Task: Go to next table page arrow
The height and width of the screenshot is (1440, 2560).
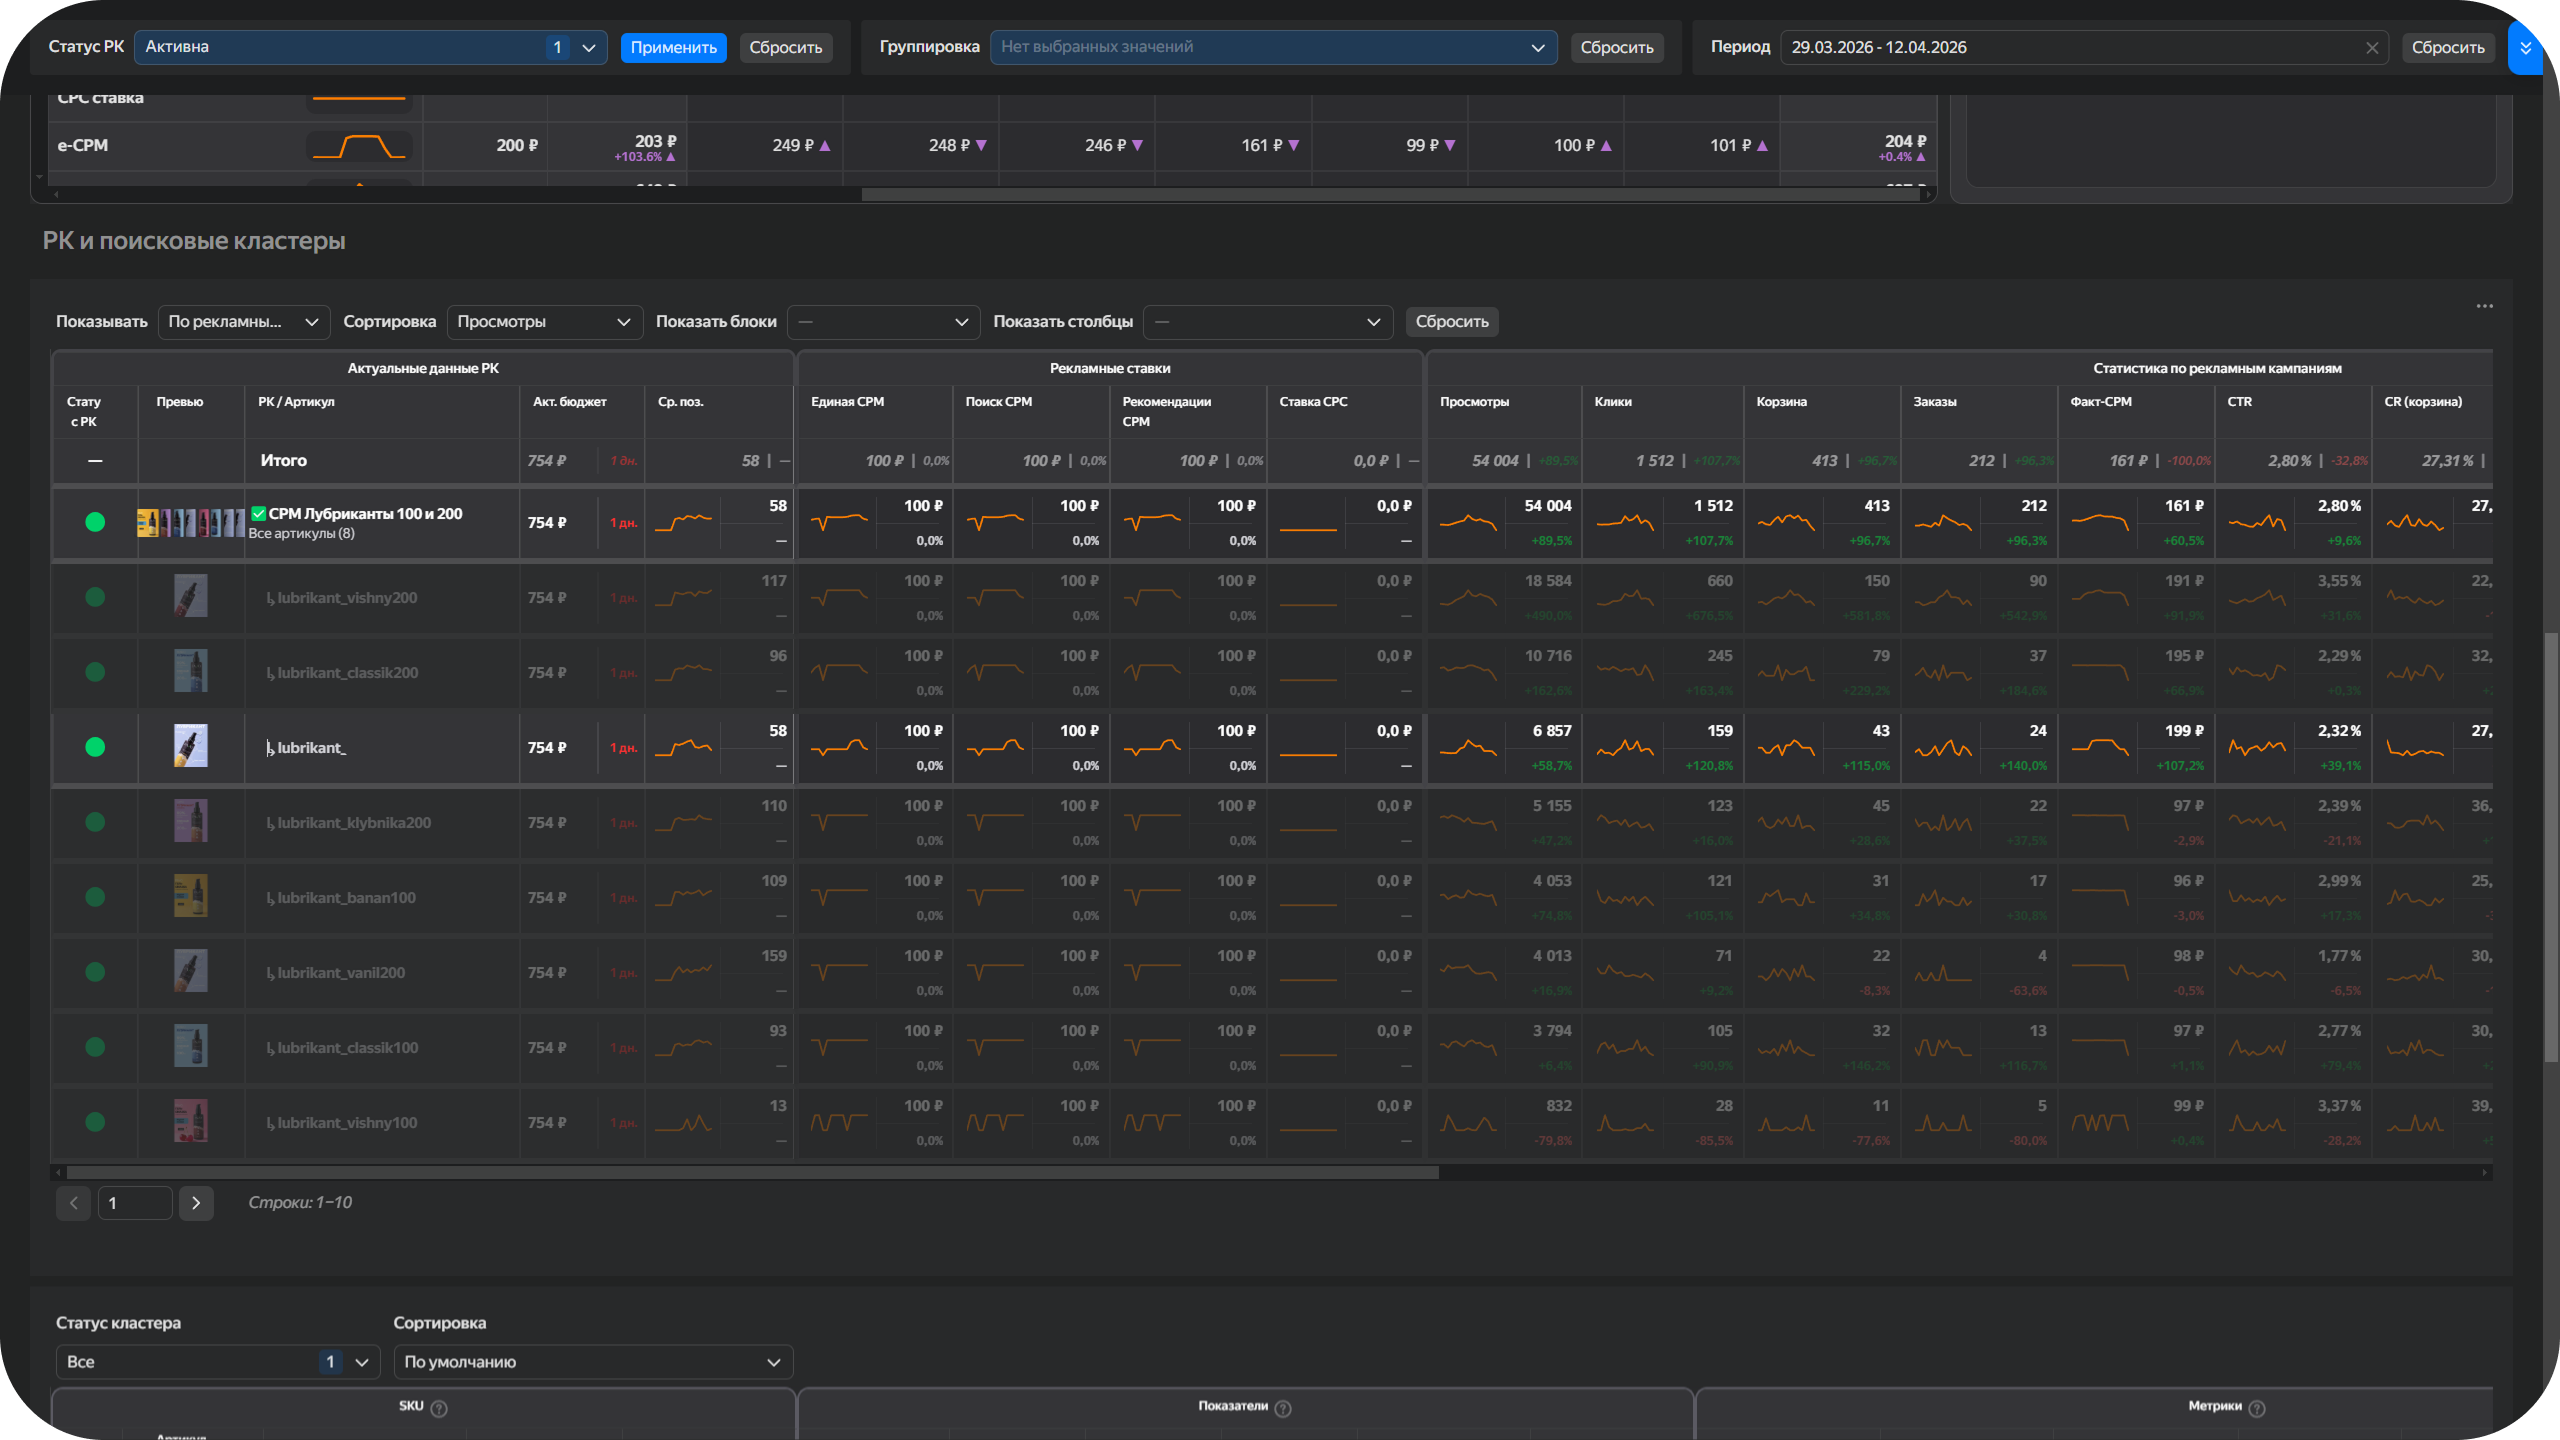Action: pos(196,1203)
